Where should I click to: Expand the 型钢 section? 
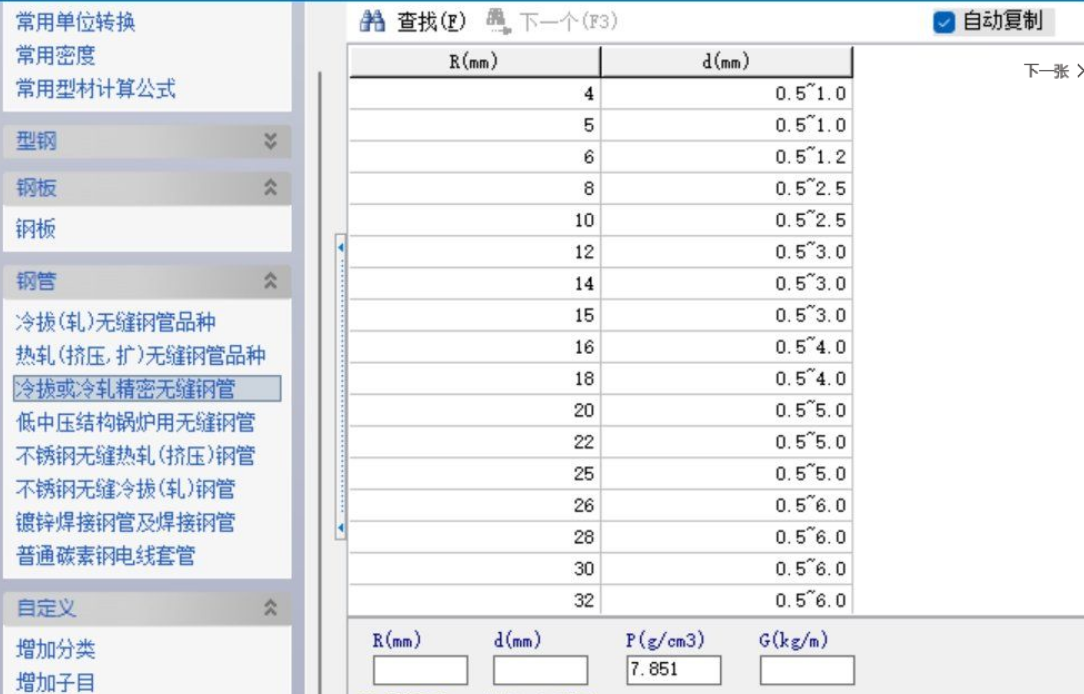click(270, 142)
